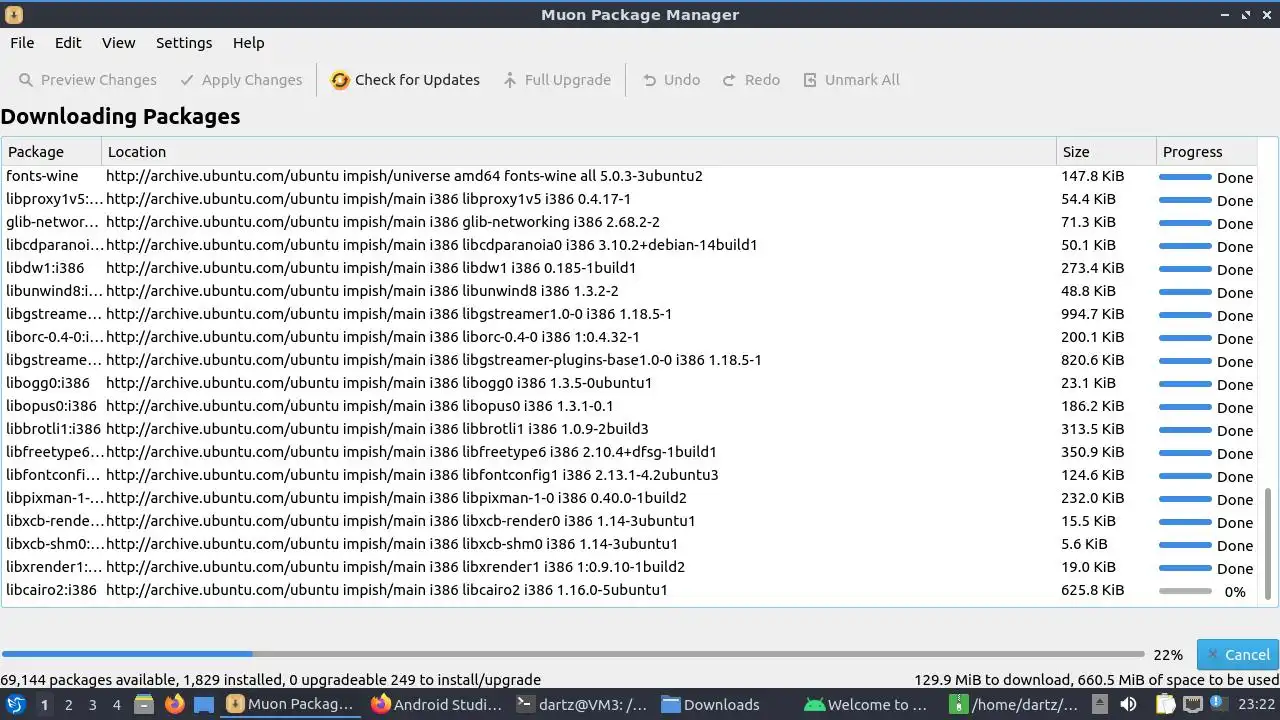Select the libpixman-1-0 package row
1280x720 pixels.
(x=630, y=498)
